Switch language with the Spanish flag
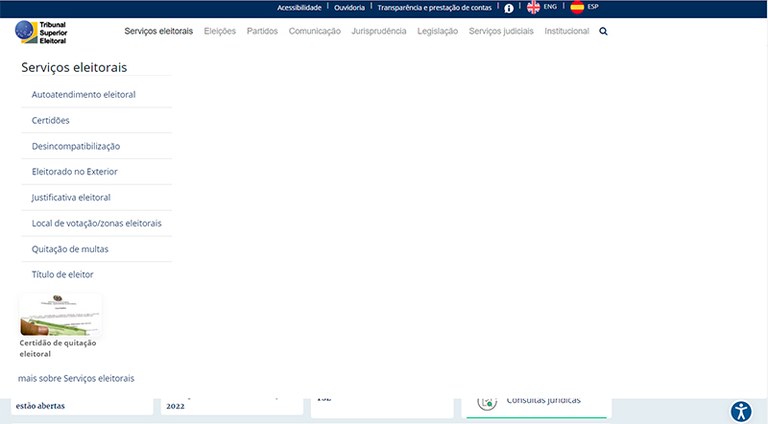 pos(577,7)
